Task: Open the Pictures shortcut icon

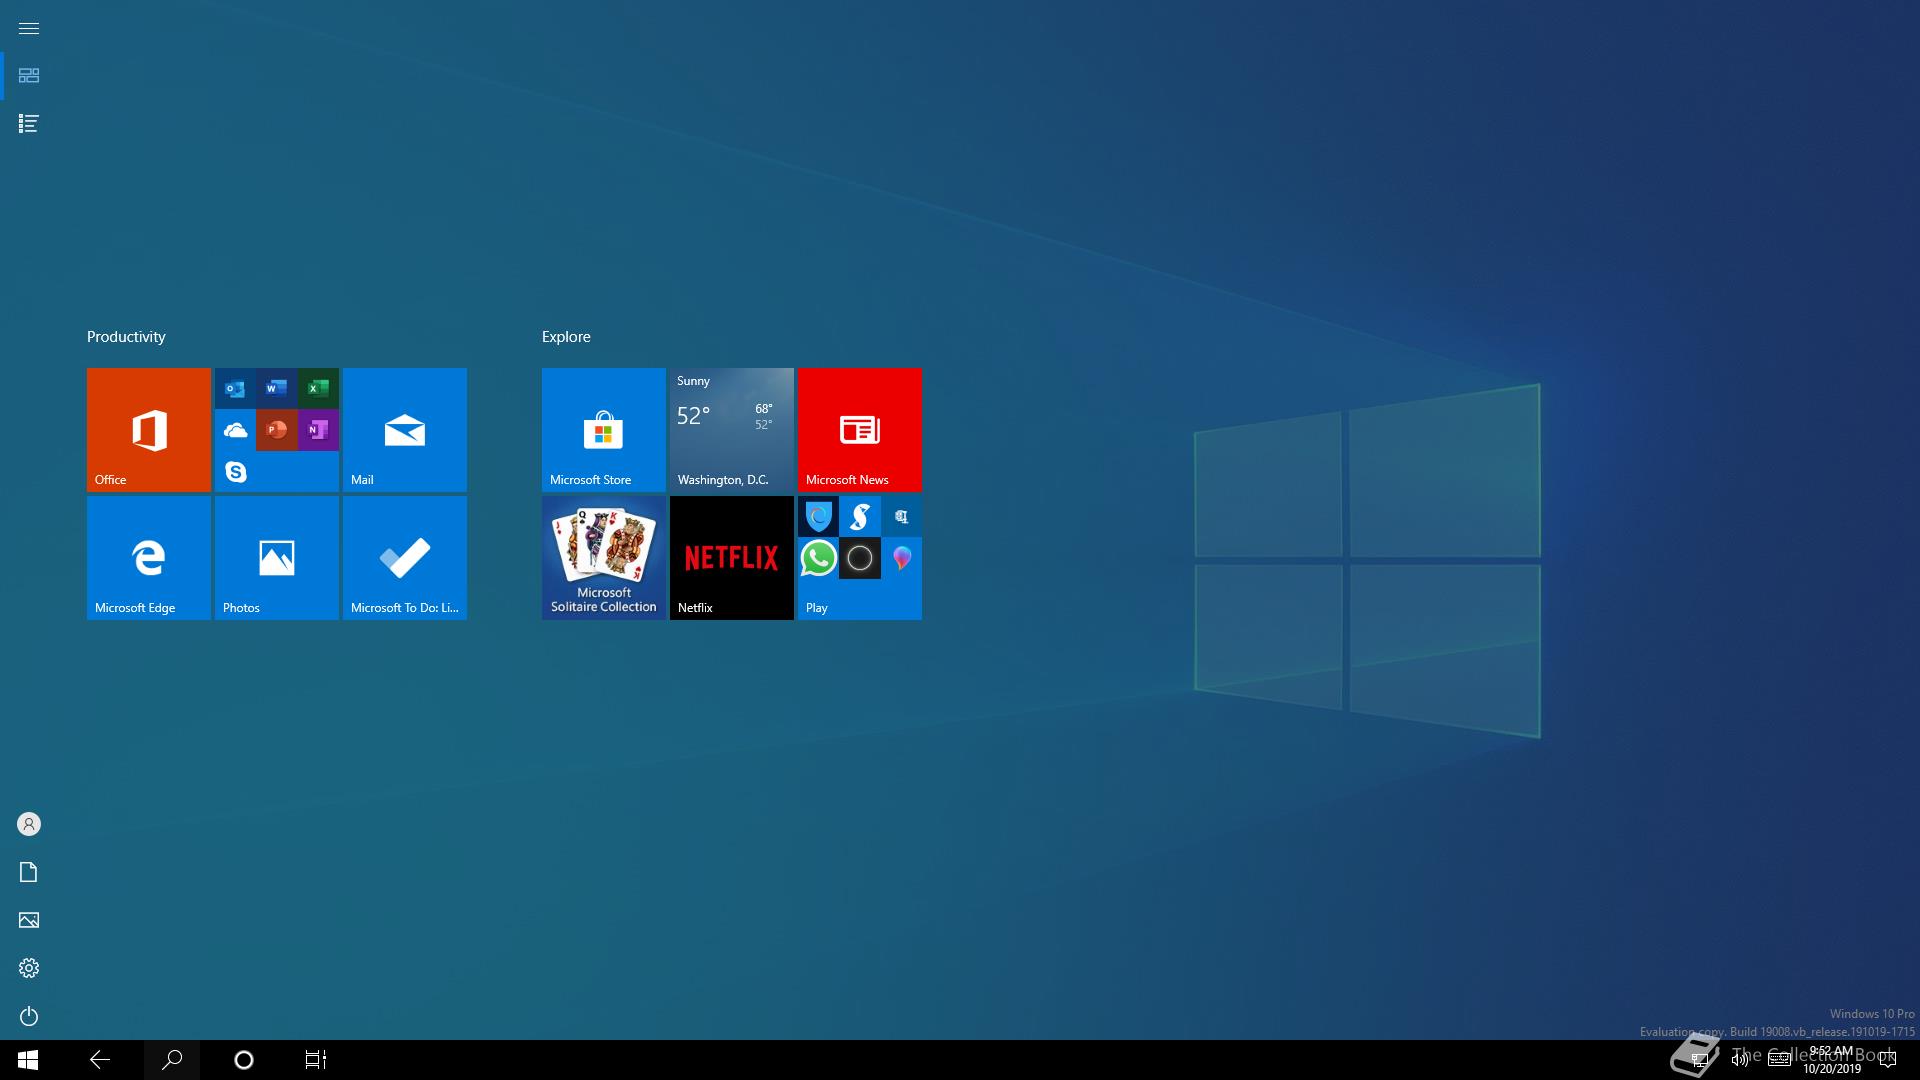Action: coord(29,920)
